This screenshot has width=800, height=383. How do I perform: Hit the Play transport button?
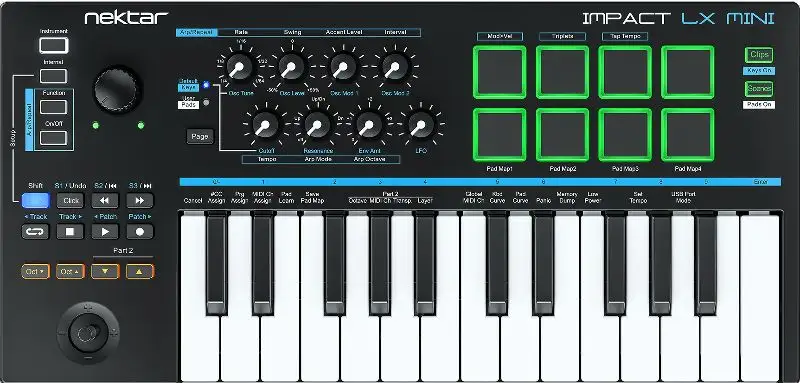click(x=105, y=232)
